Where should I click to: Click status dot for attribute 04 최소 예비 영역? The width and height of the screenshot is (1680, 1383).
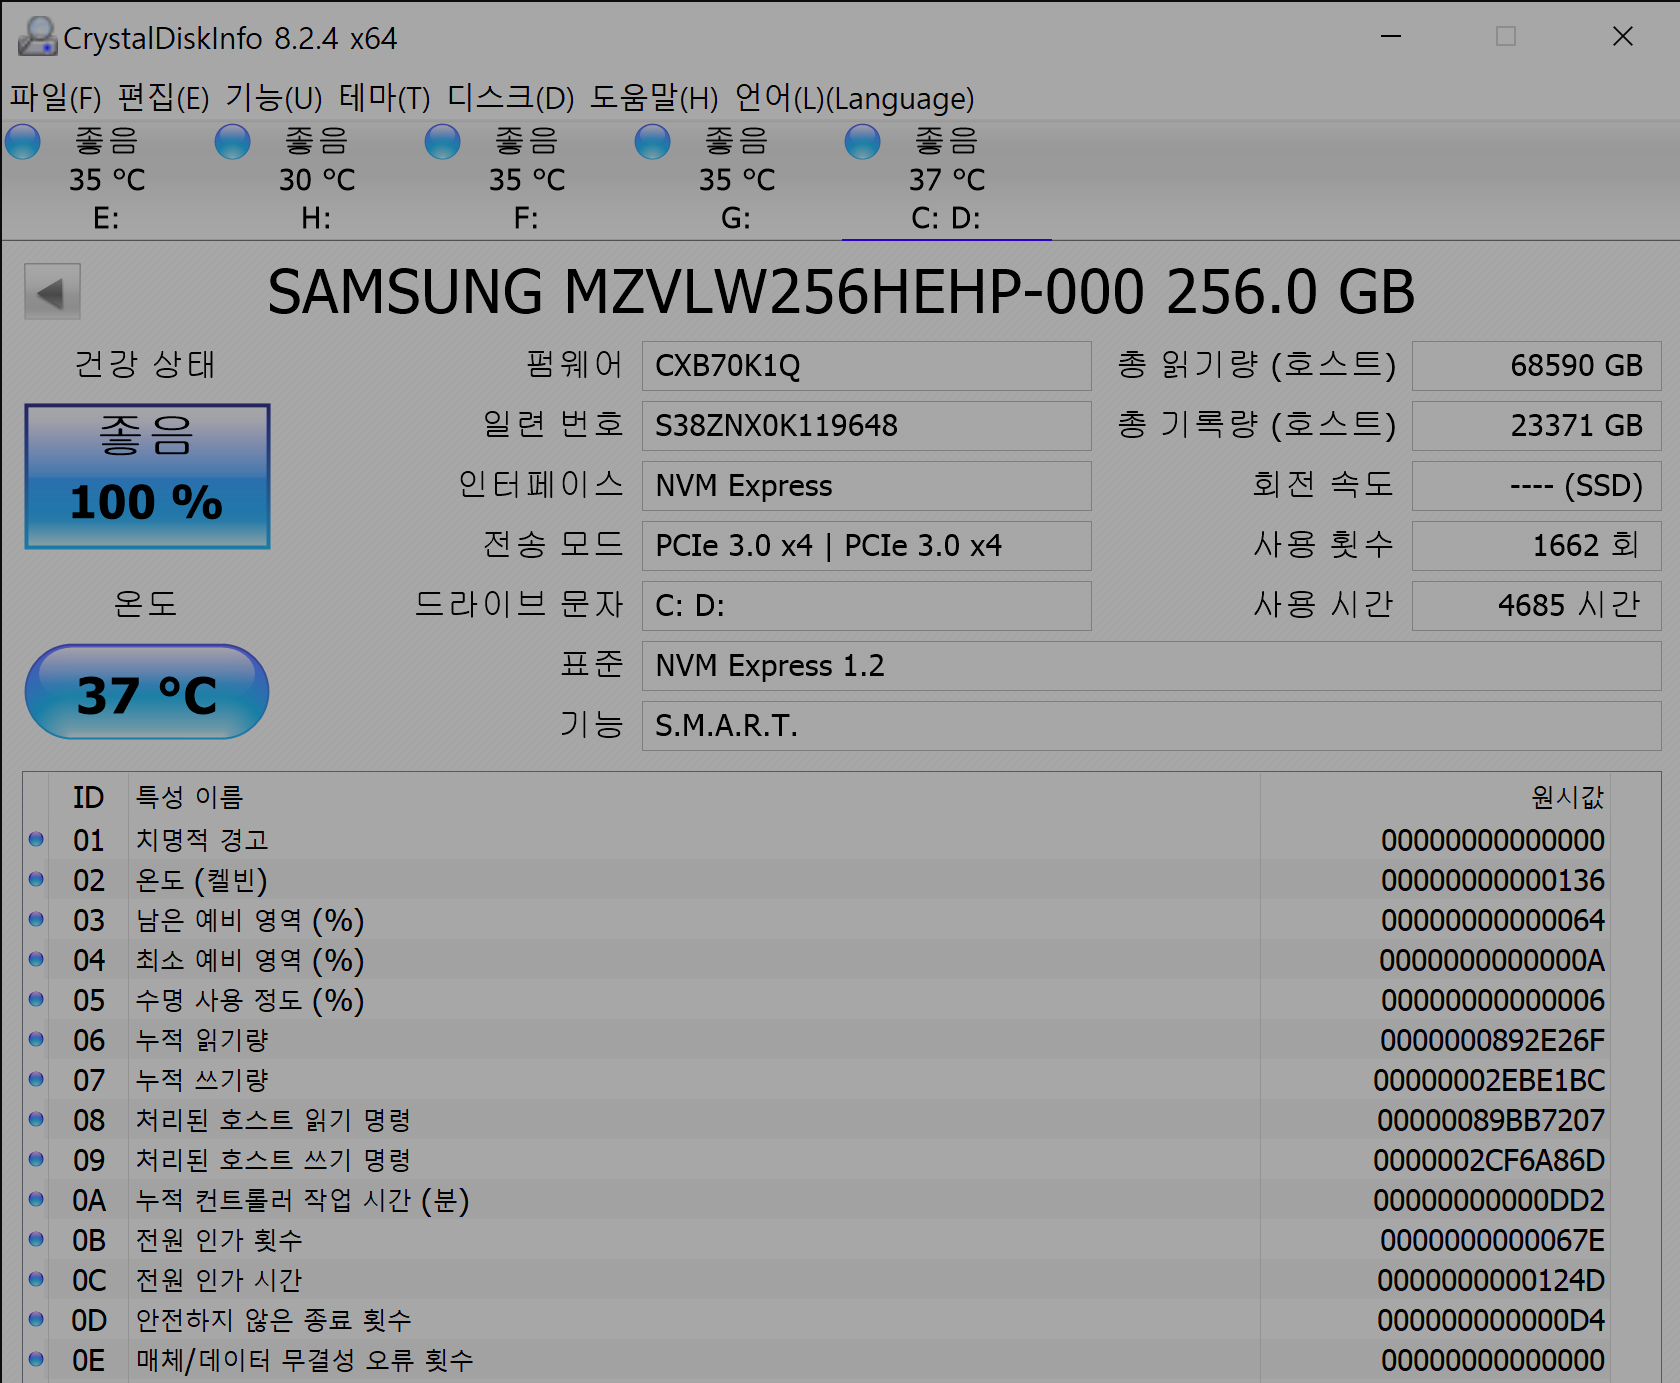pyautogui.click(x=36, y=959)
